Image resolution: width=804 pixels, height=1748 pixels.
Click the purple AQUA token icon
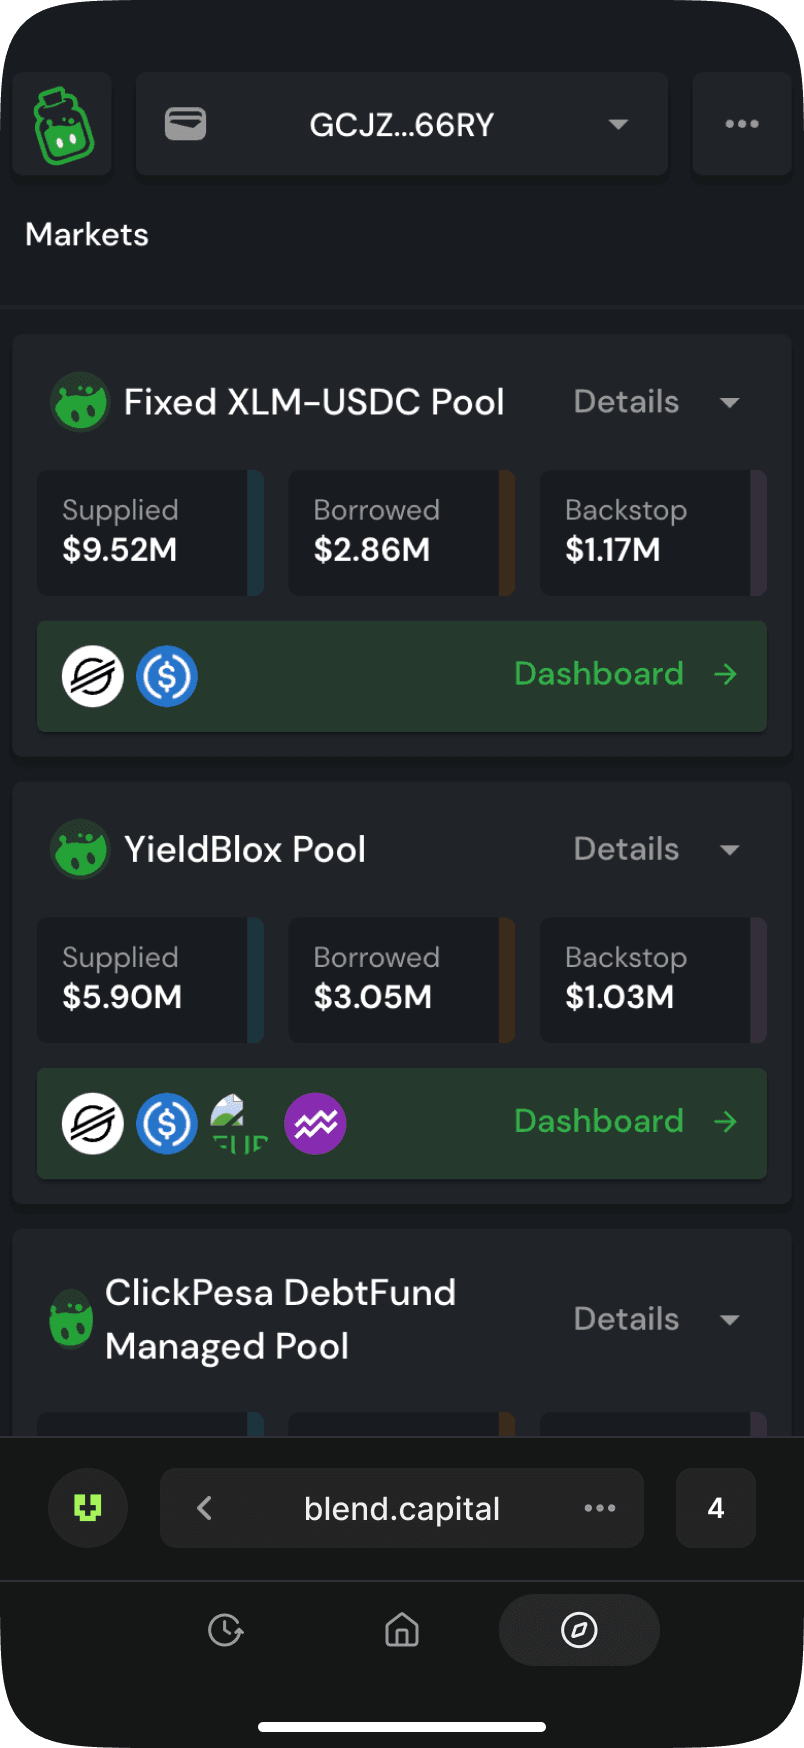[x=315, y=1123]
